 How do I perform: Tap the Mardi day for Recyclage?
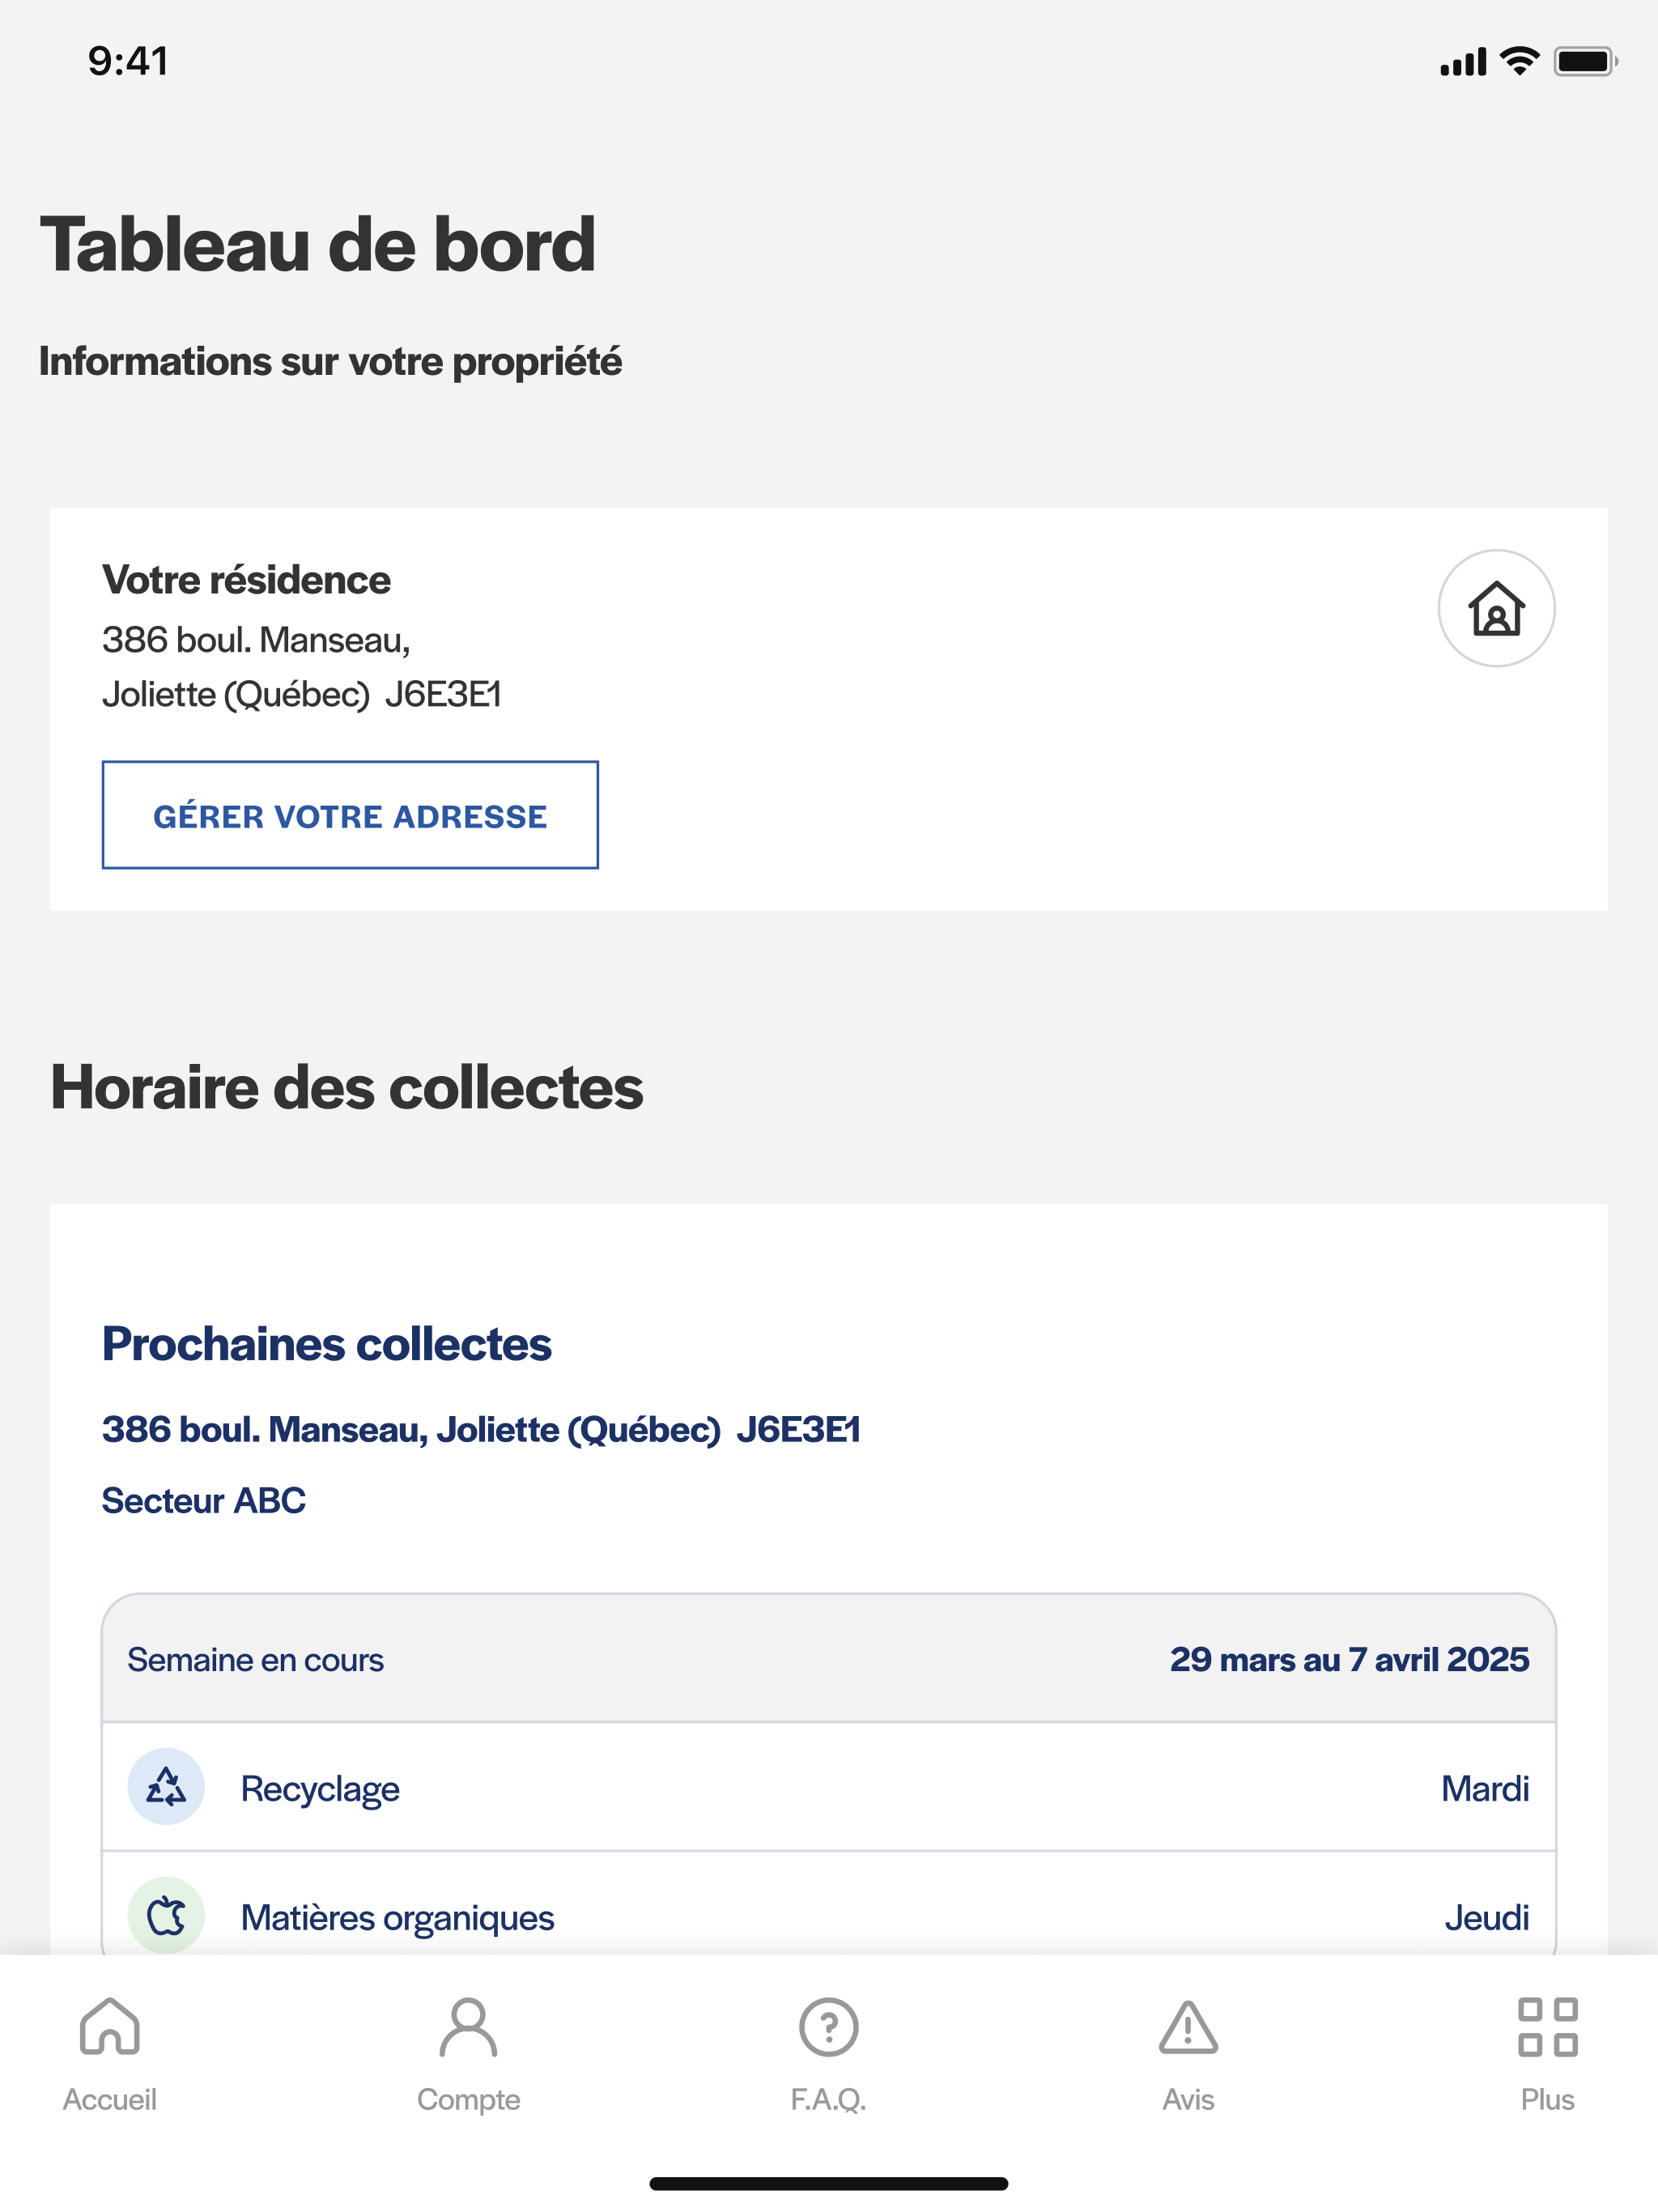[x=1485, y=1788]
